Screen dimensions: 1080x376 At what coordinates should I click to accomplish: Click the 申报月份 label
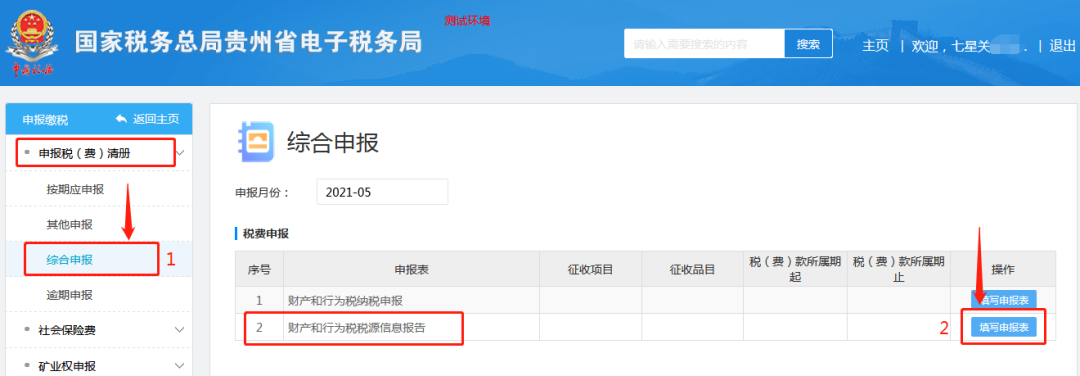coord(262,193)
